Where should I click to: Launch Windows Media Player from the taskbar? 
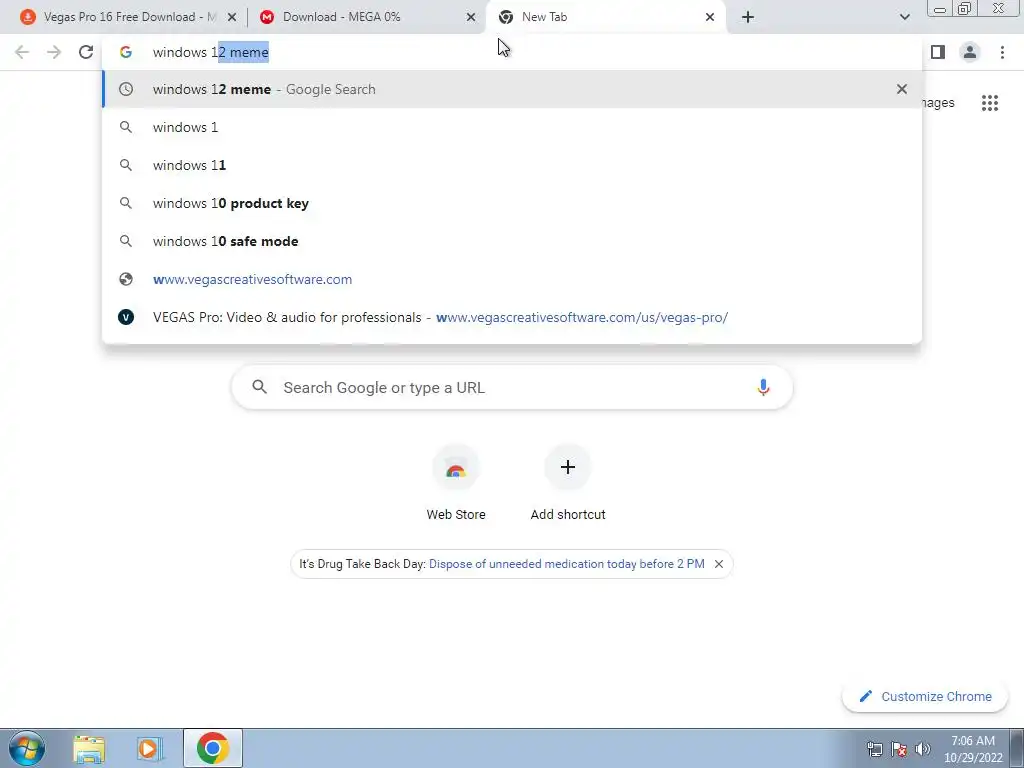coord(150,748)
